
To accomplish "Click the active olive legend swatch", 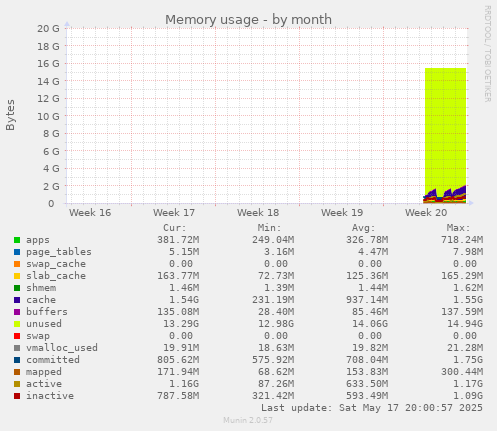I will click(17, 384).
